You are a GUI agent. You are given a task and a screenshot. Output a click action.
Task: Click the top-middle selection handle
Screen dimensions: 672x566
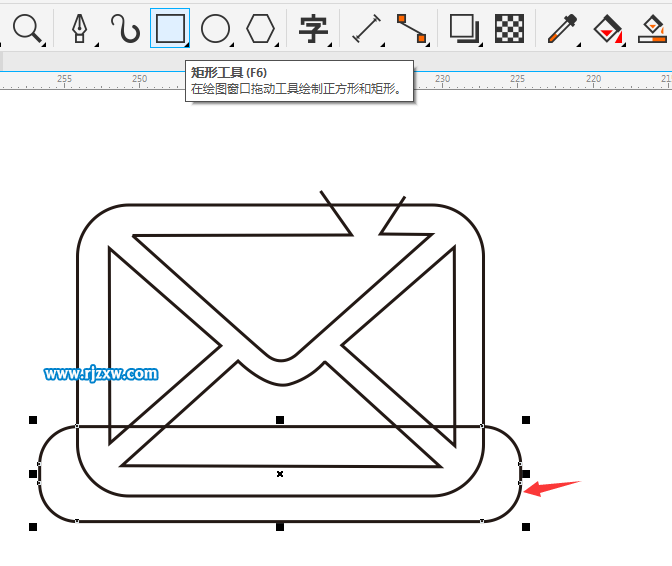280,420
